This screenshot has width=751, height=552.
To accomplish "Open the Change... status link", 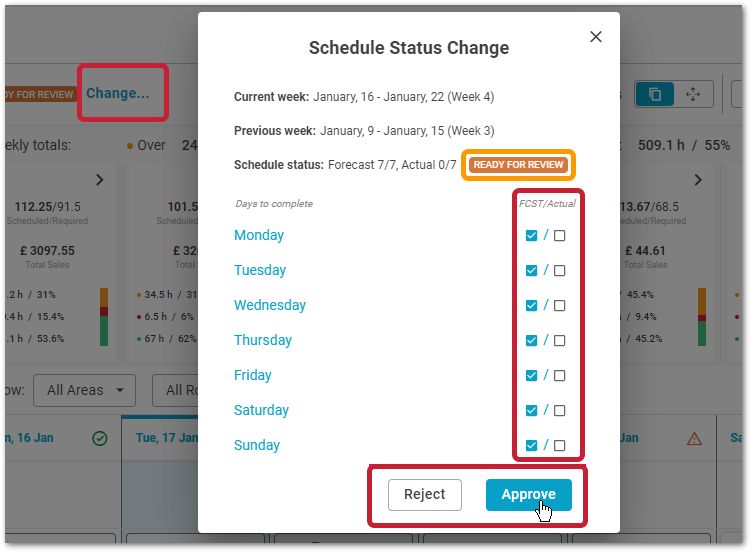I will click(118, 93).
